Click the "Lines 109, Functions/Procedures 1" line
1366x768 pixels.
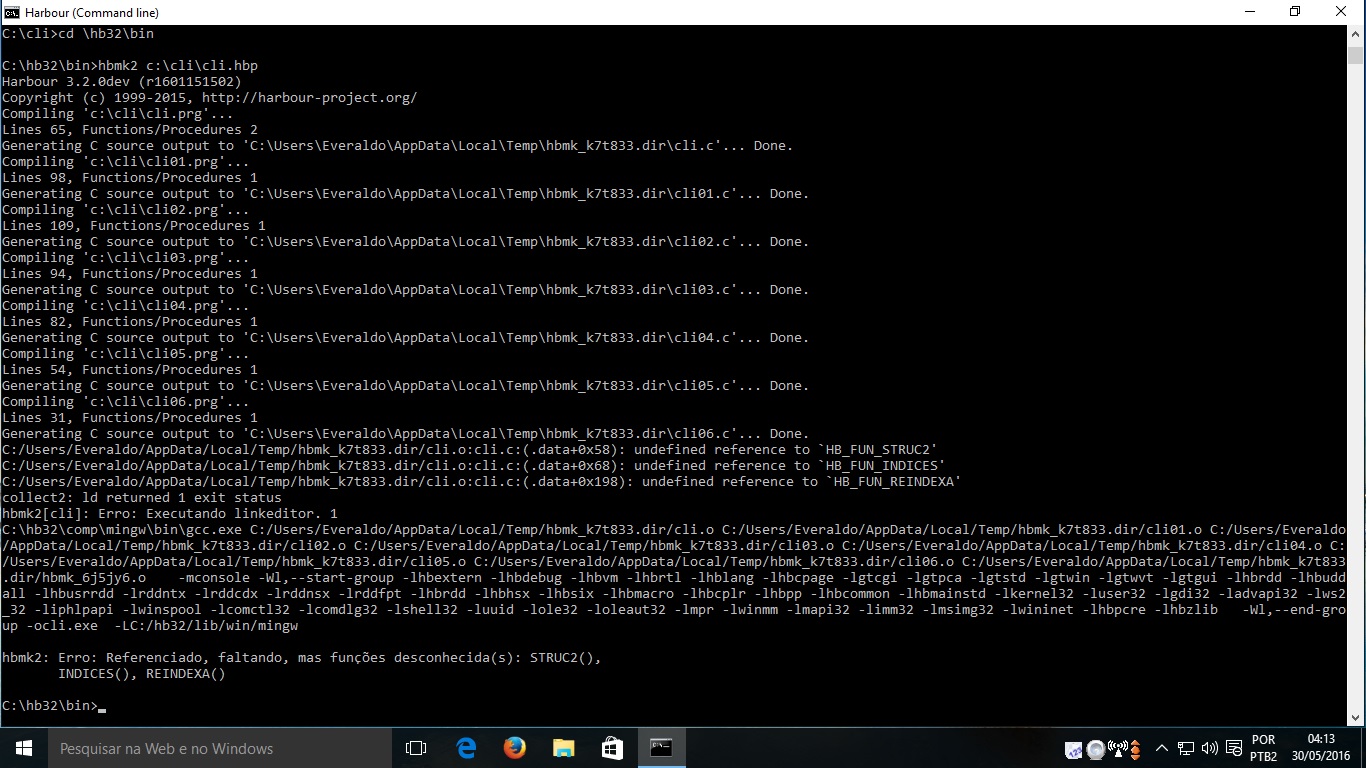[x=134, y=226]
